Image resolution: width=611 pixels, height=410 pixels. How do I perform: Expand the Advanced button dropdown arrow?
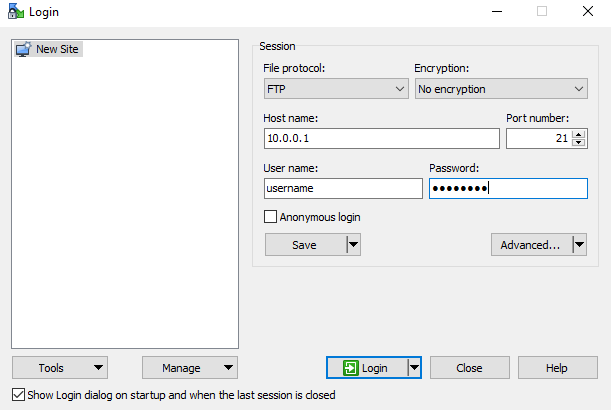point(579,245)
